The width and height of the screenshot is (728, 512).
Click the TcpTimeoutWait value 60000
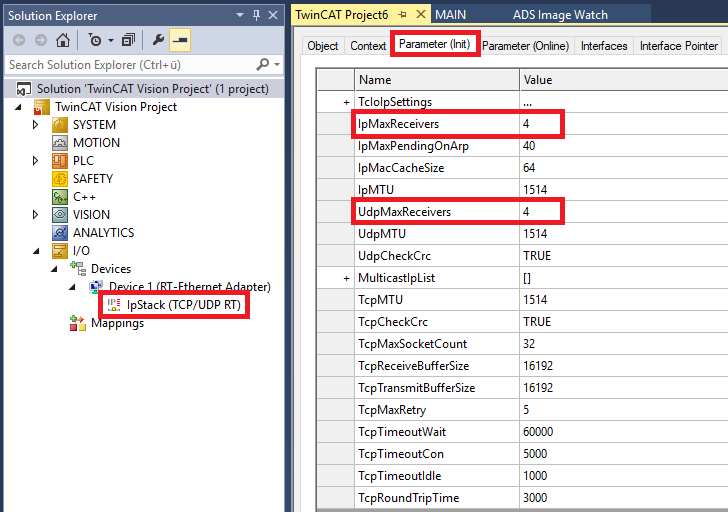[x=538, y=432]
